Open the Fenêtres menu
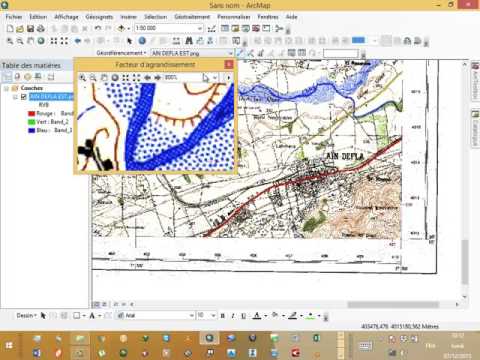480x360 pixels. [x=268, y=17]
